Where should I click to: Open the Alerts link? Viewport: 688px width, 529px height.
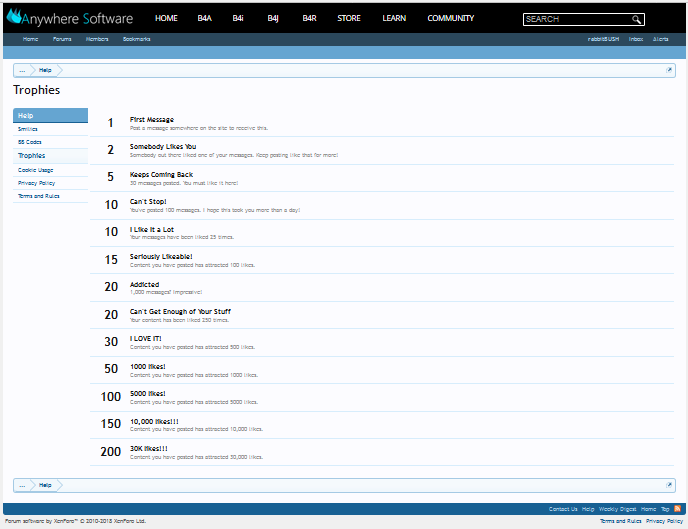click(660, 39)
